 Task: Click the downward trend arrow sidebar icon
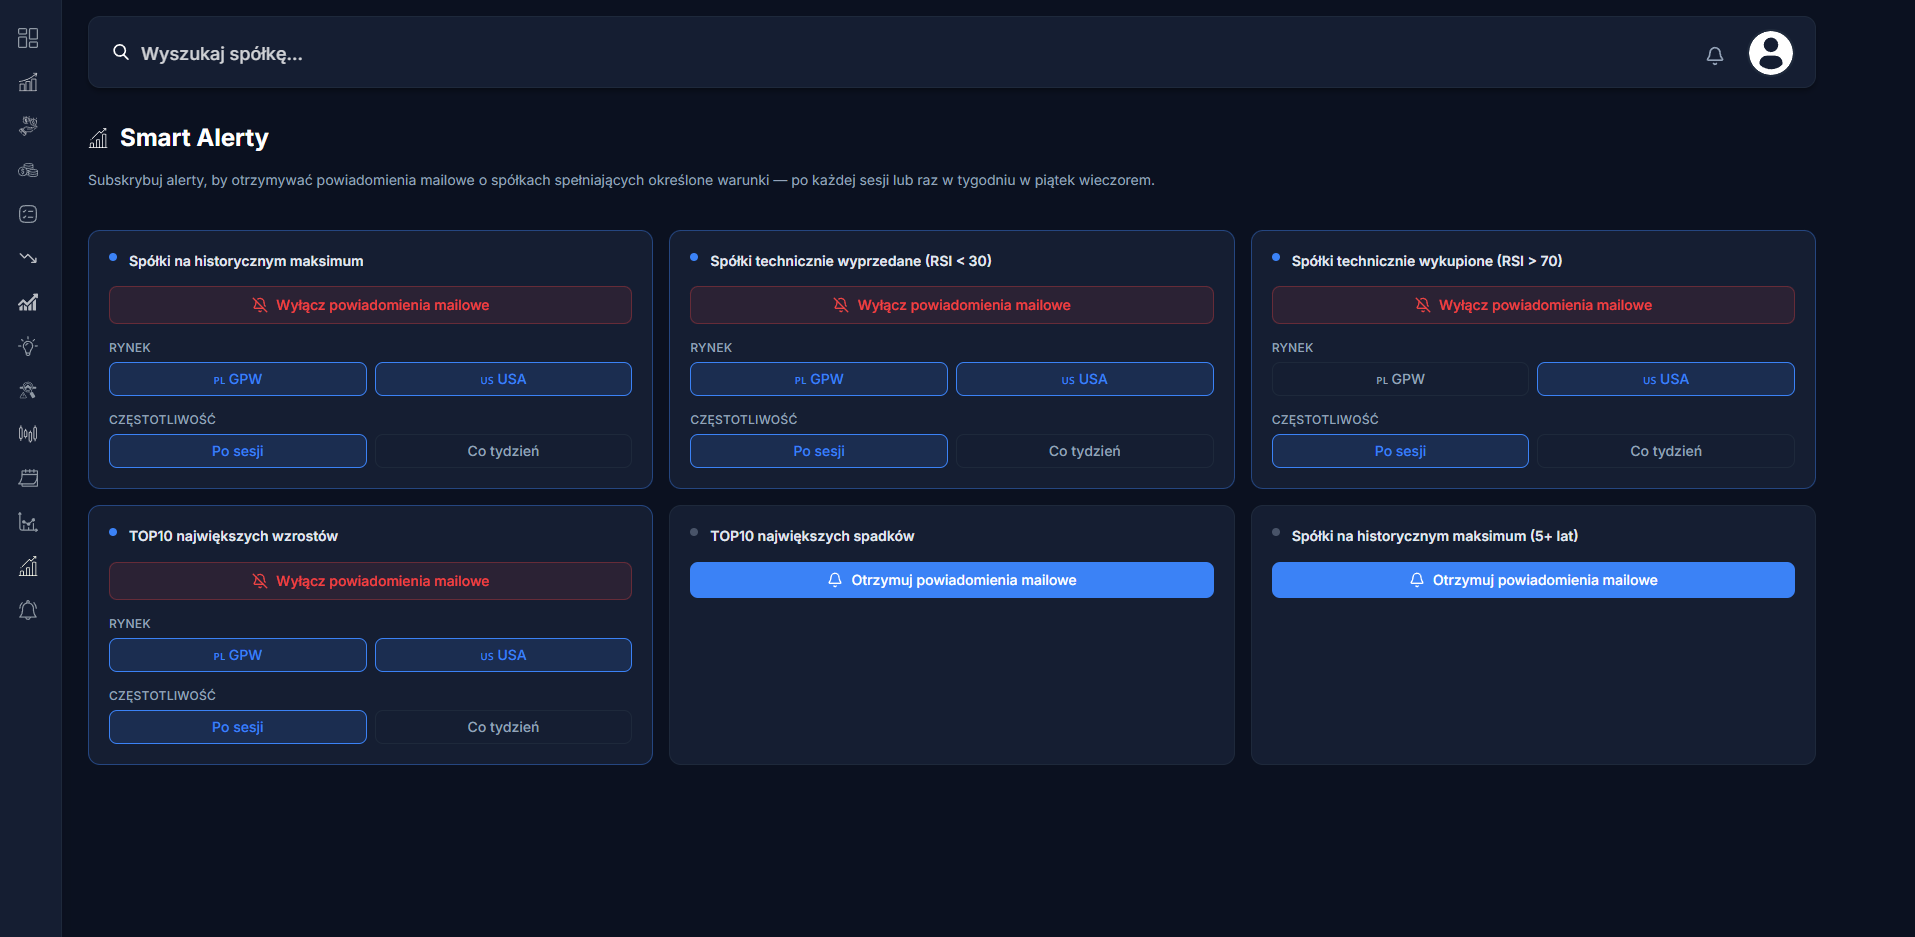coord(28,258)
